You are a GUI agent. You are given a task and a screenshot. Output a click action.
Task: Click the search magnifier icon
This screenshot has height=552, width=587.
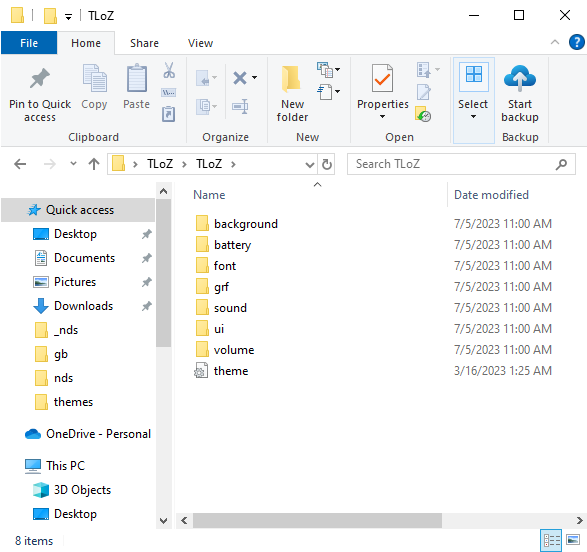[561, 164]
